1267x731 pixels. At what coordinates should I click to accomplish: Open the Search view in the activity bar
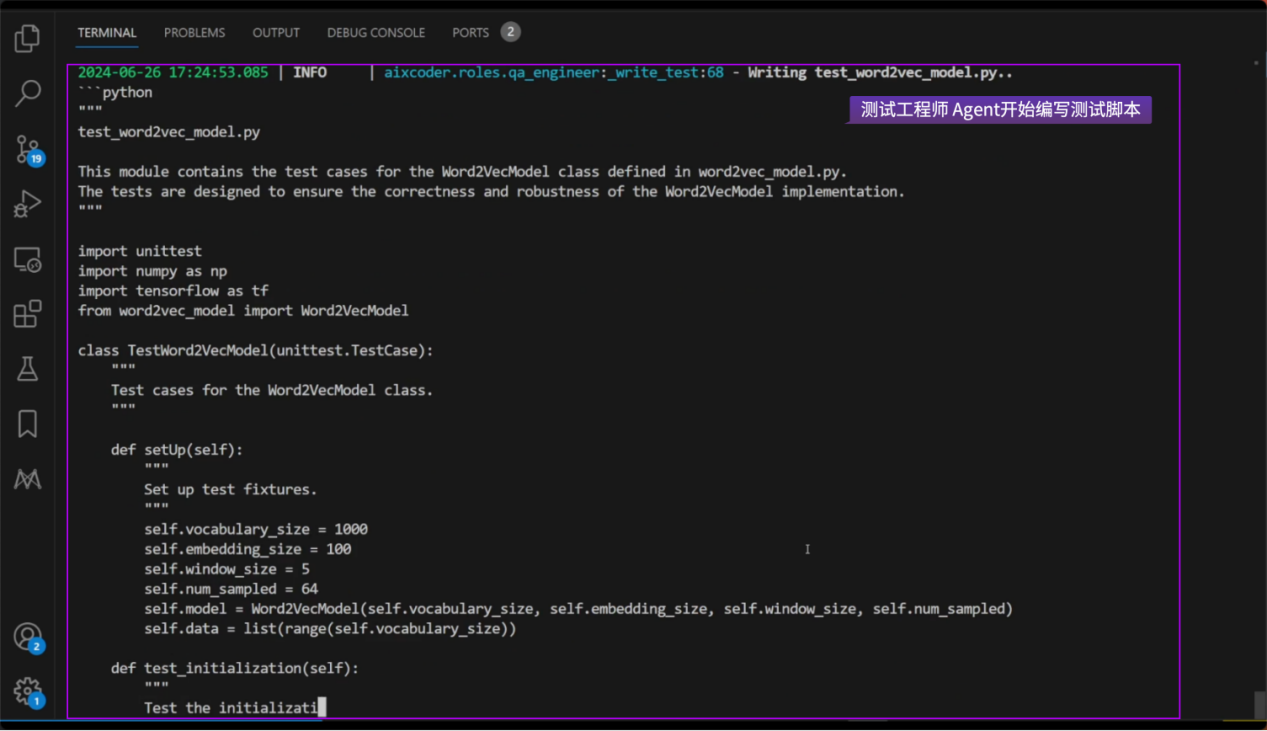pos(27,94)
